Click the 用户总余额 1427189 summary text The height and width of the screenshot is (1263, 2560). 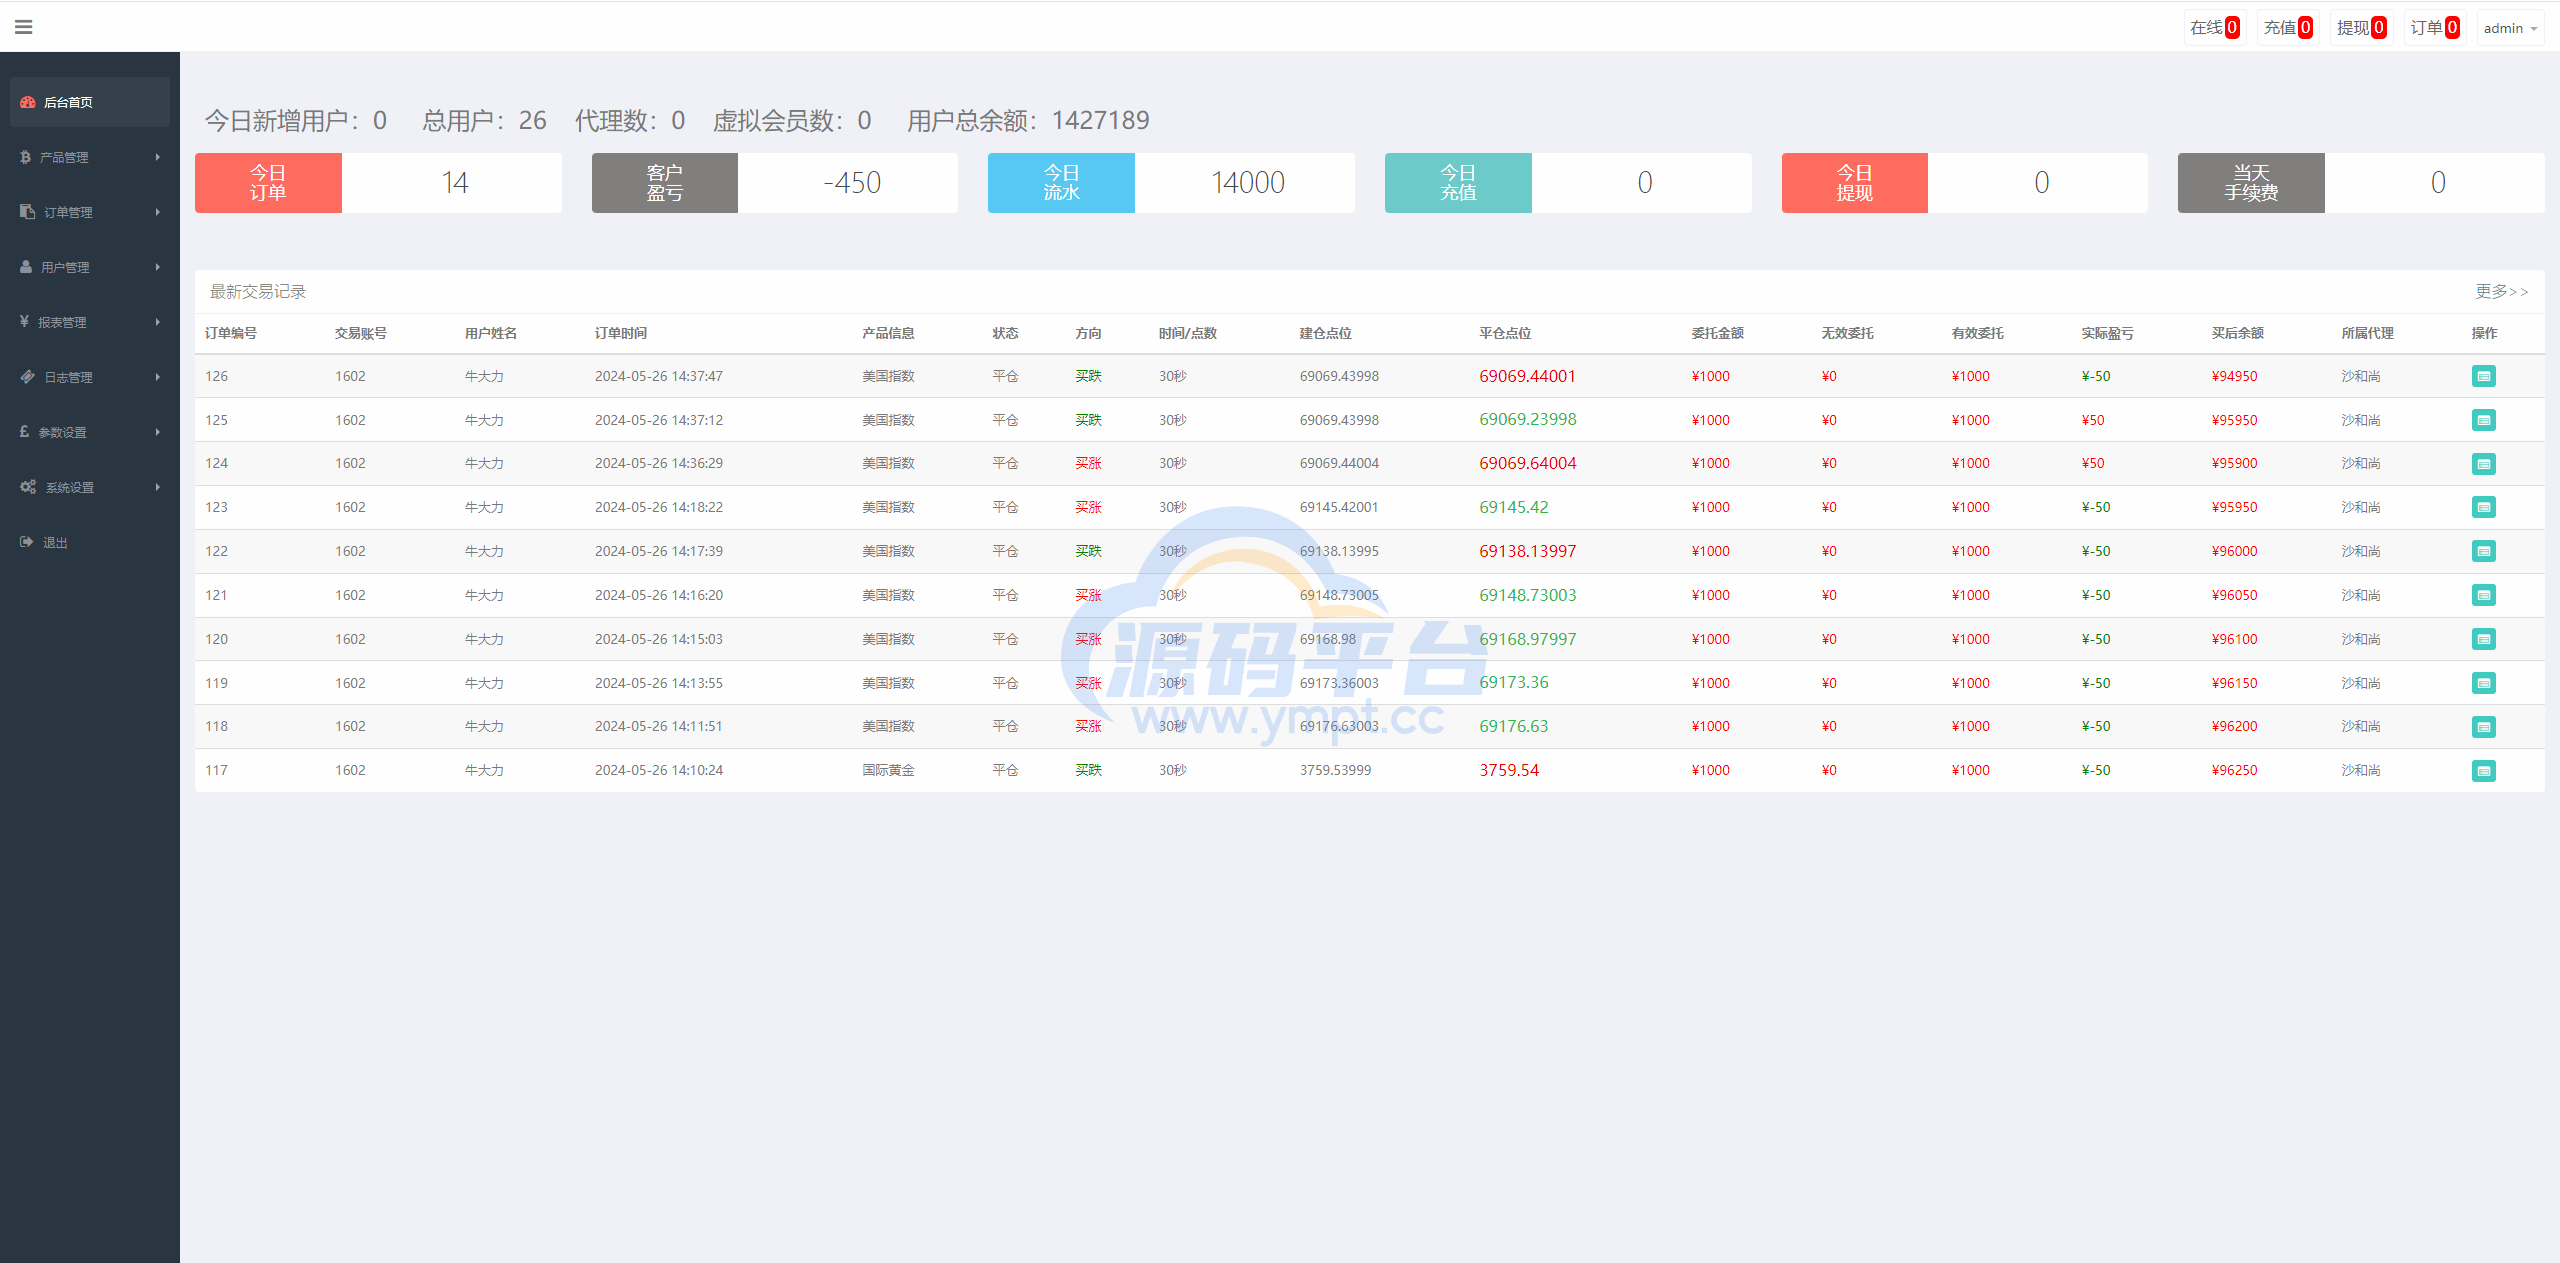point(1028,121)
